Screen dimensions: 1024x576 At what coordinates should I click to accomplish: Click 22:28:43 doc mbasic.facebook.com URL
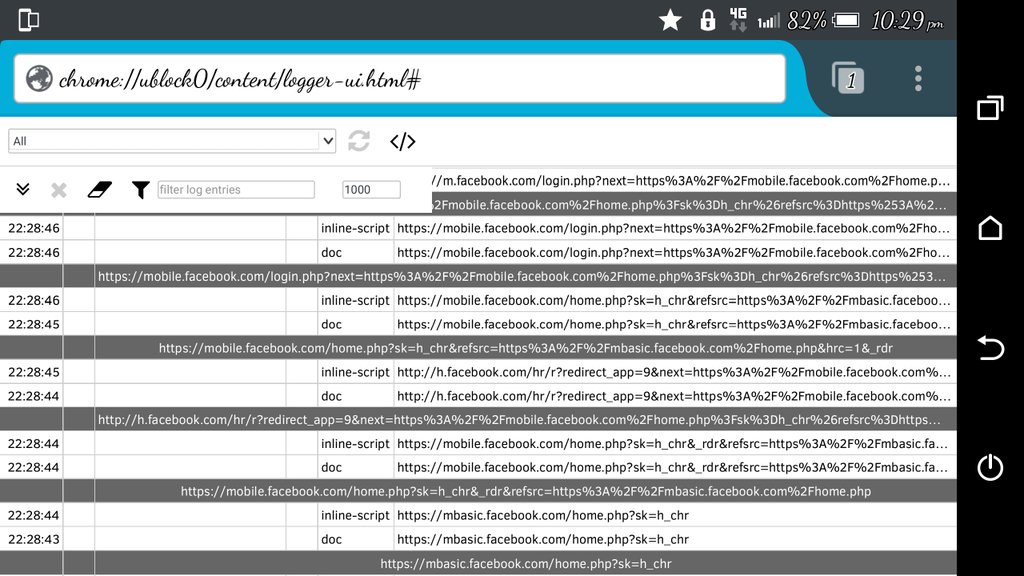(x=543, y=539)
